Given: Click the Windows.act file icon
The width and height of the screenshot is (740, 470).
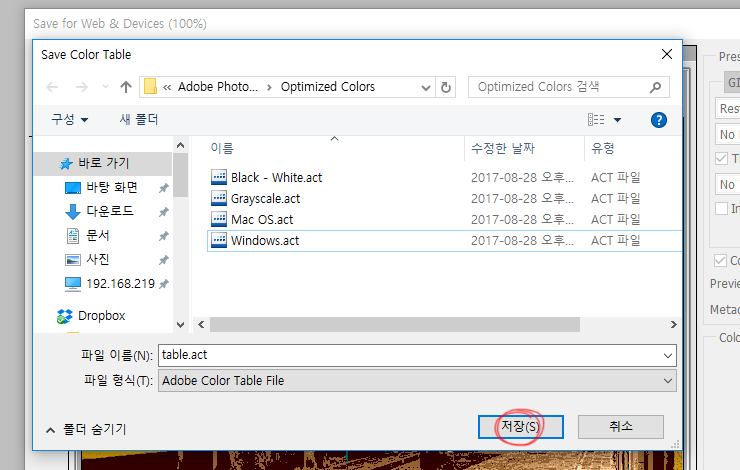Looking at the screenshot, I should [219, 240].
